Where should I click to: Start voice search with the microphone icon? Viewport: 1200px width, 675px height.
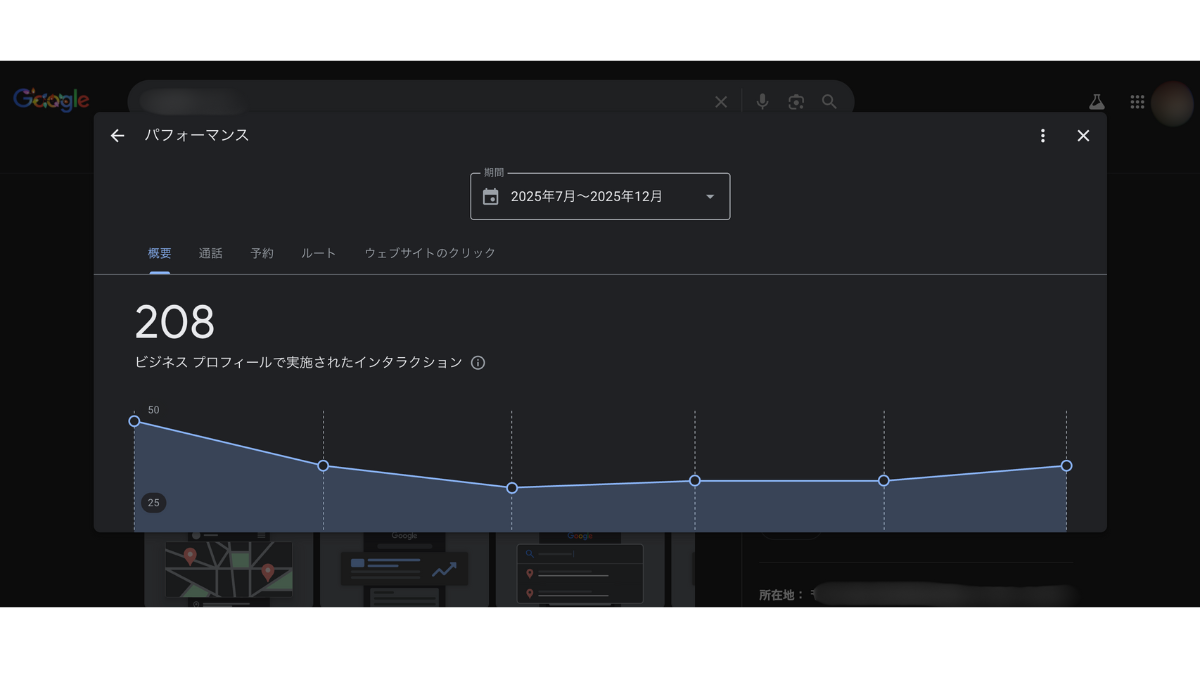pyautogui.click(x=762, y=102)
